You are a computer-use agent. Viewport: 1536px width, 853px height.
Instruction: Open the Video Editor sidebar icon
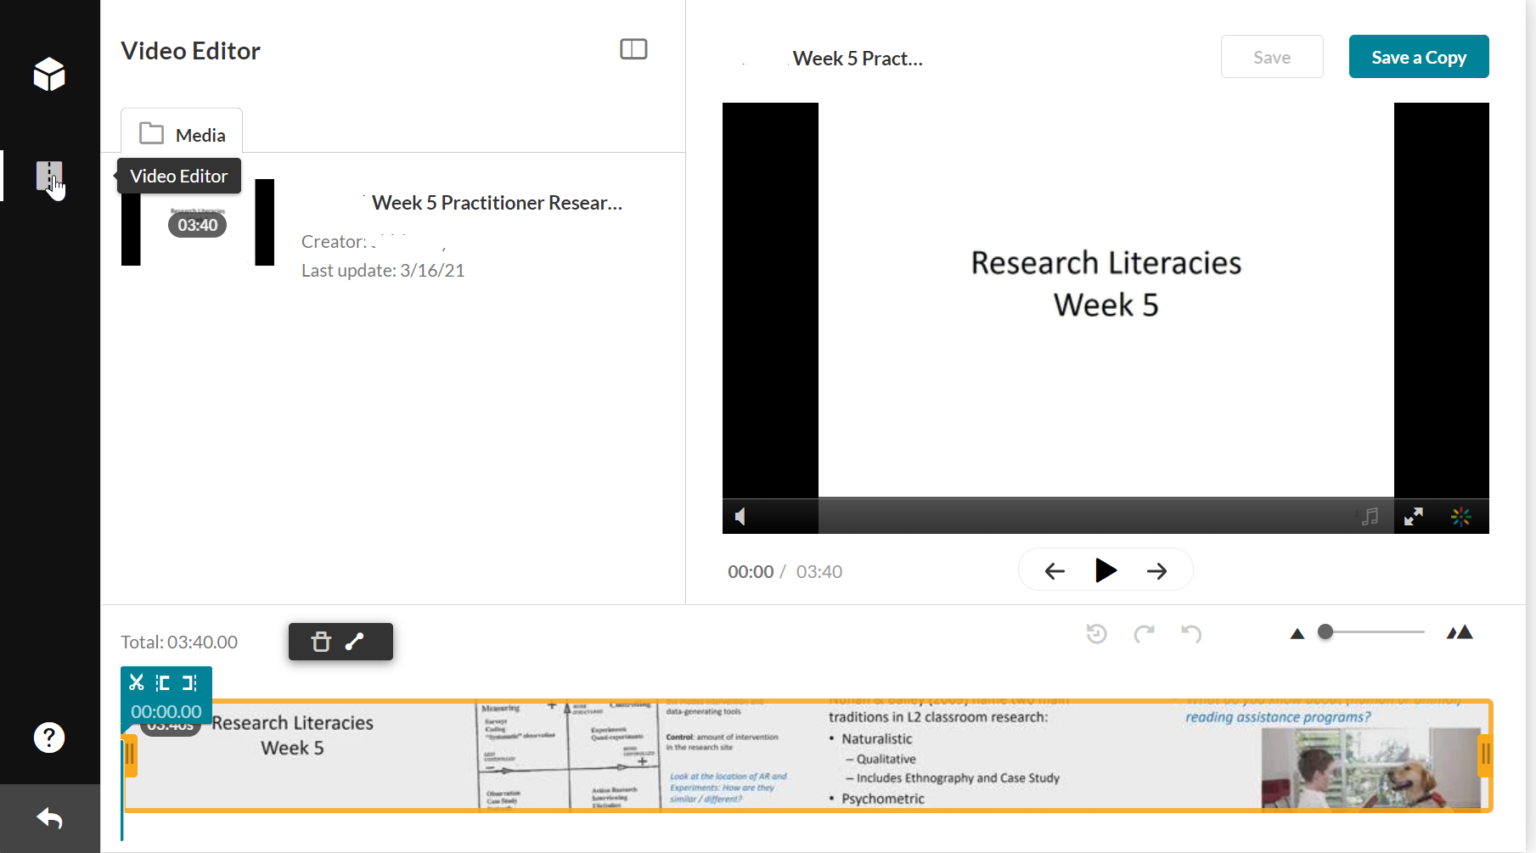tap(49, 176)
